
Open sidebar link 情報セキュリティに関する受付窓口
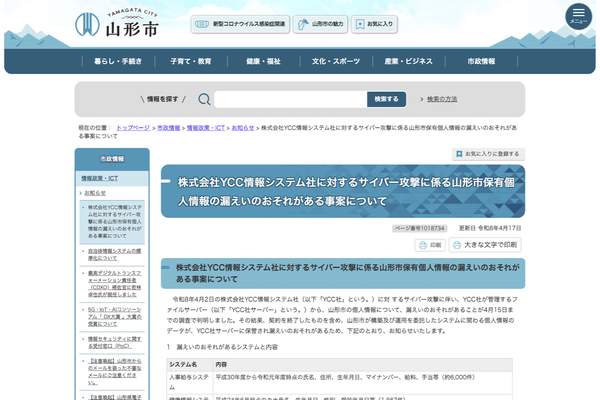tap(114, 342)
